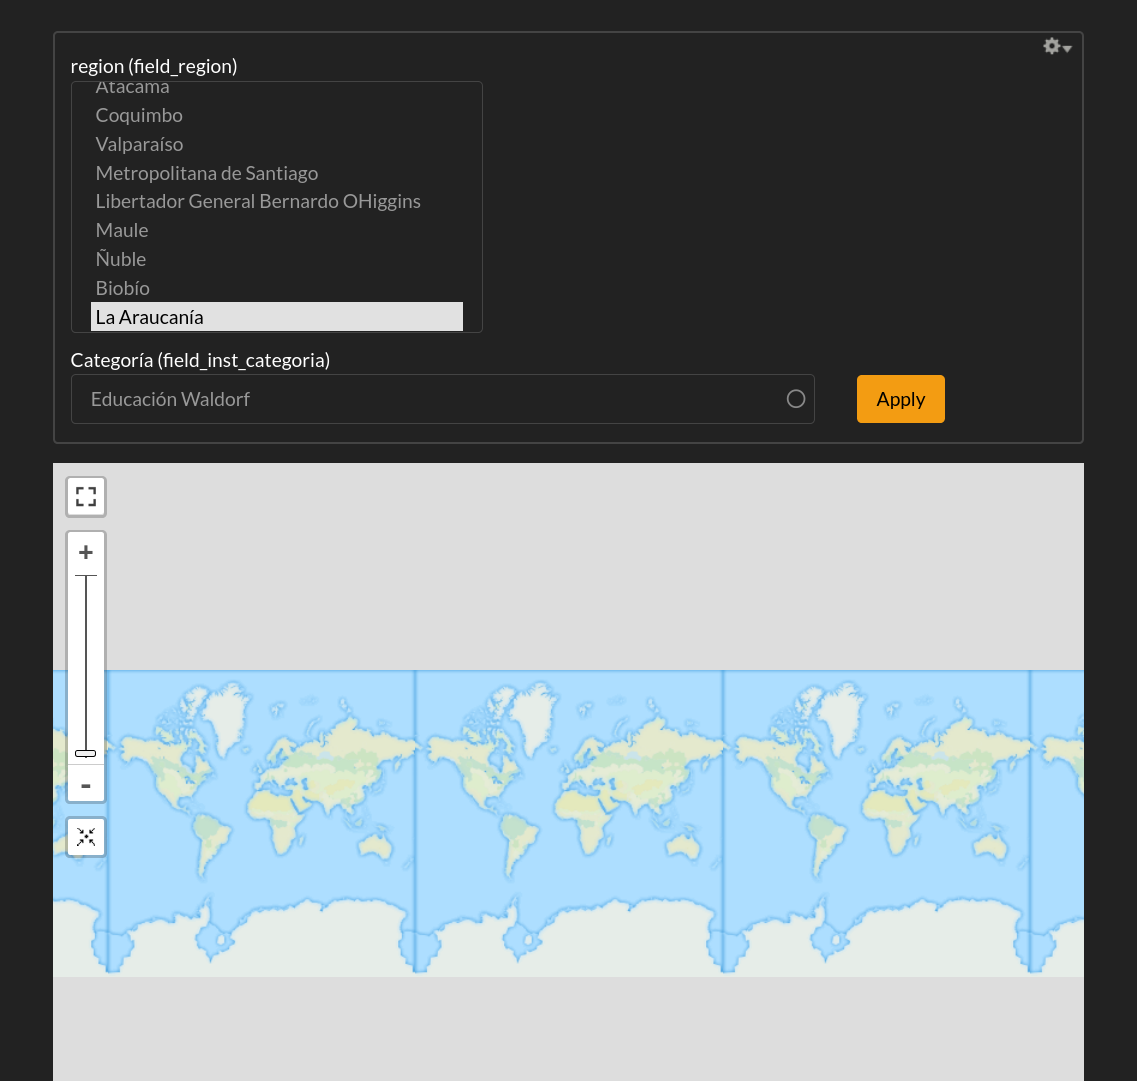Open the Categoría autocomplete field
This screenshot has width=1137, height=1081.
pyautogui.click(x=430, y=399)
